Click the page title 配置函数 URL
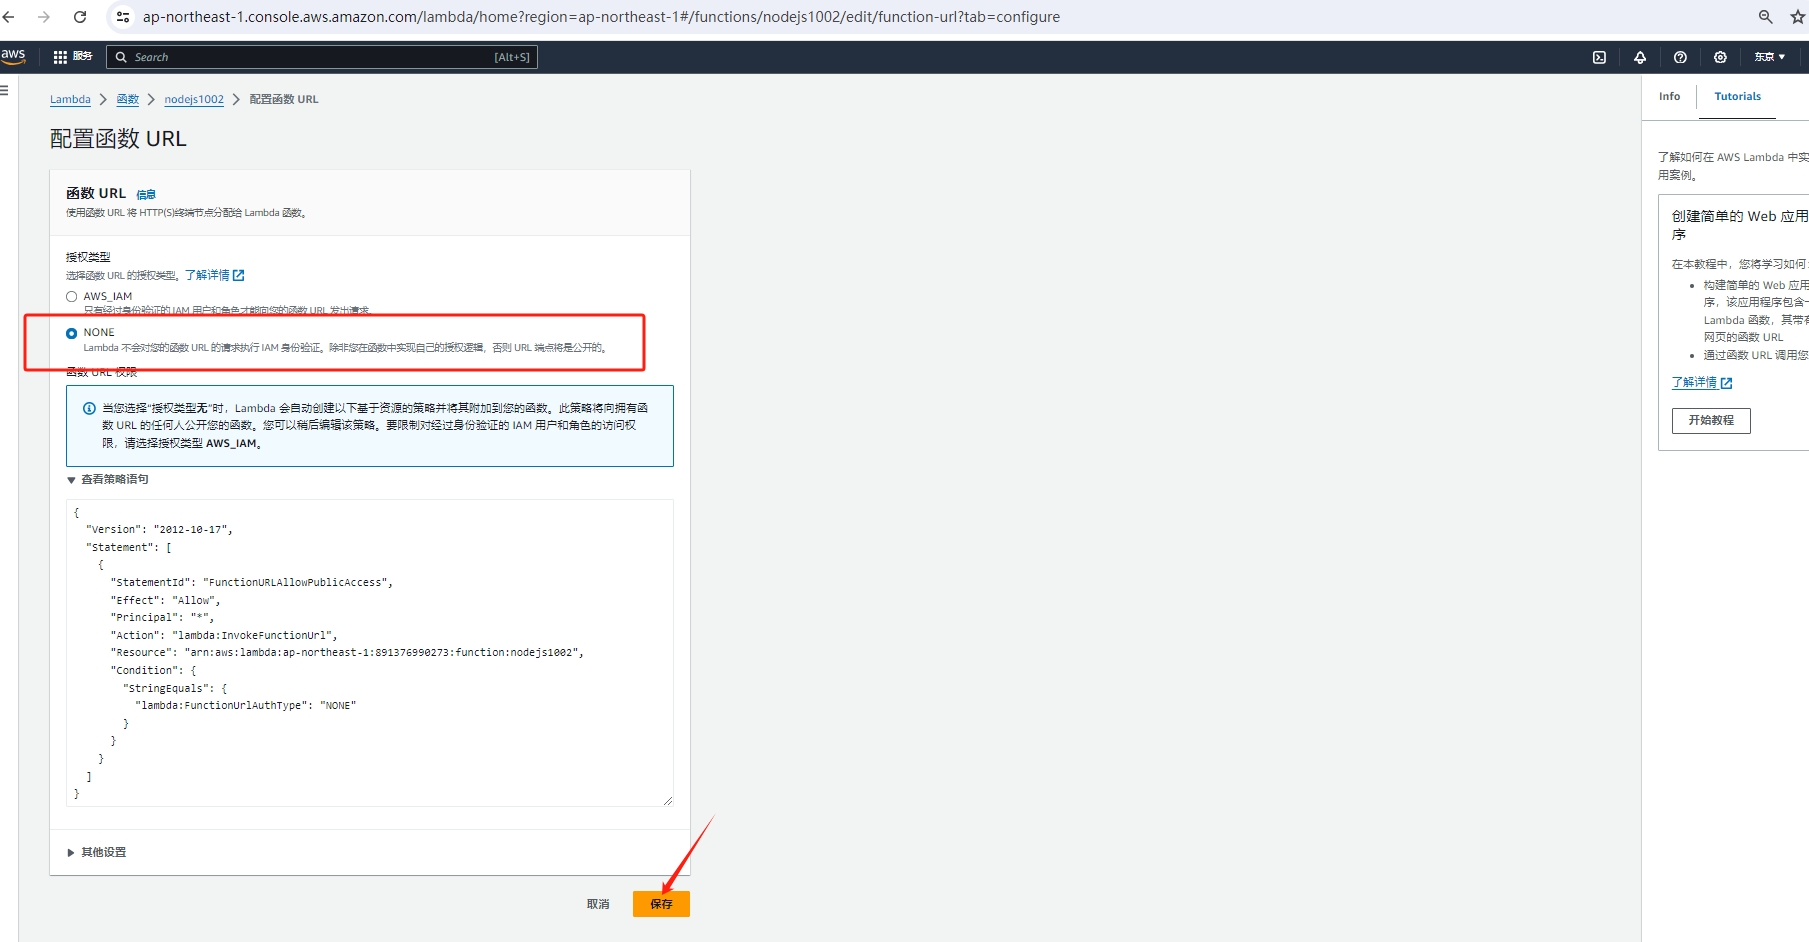The image size is (1809, 942). click(118, 139)
